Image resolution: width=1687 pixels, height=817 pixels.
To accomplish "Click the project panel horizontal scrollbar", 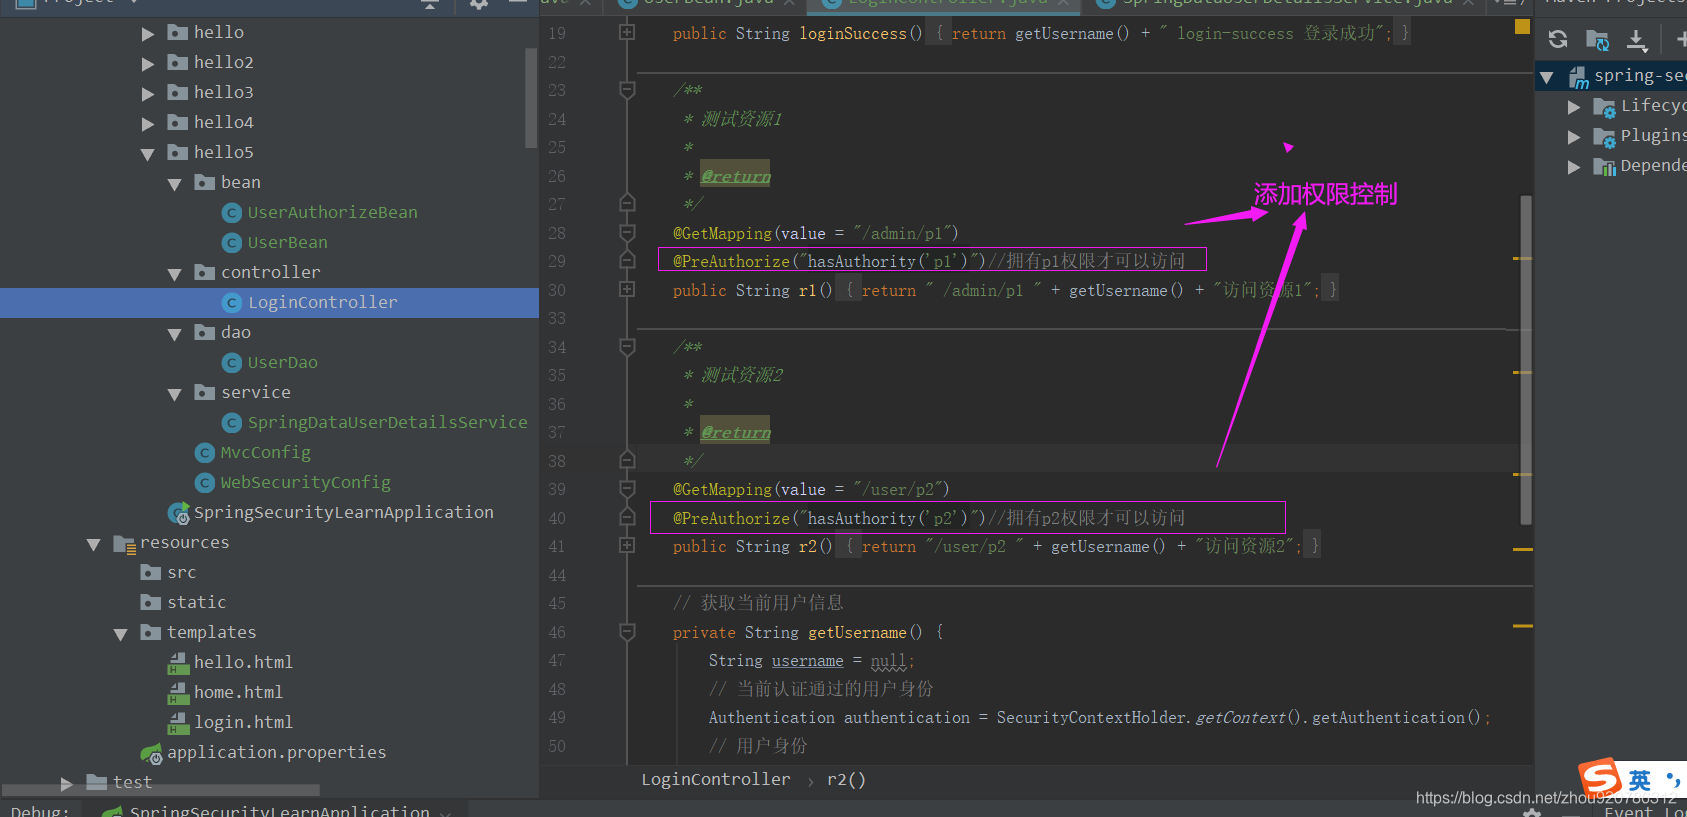I will point(162,790).
